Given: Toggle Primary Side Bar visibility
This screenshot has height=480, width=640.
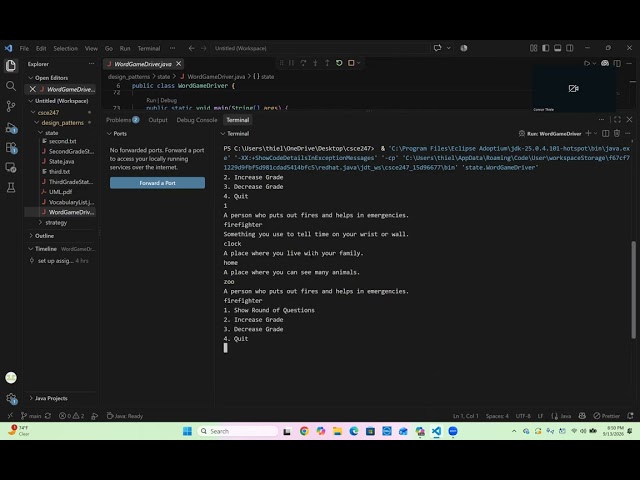Looking at the screenshot, I should [546, 48].
